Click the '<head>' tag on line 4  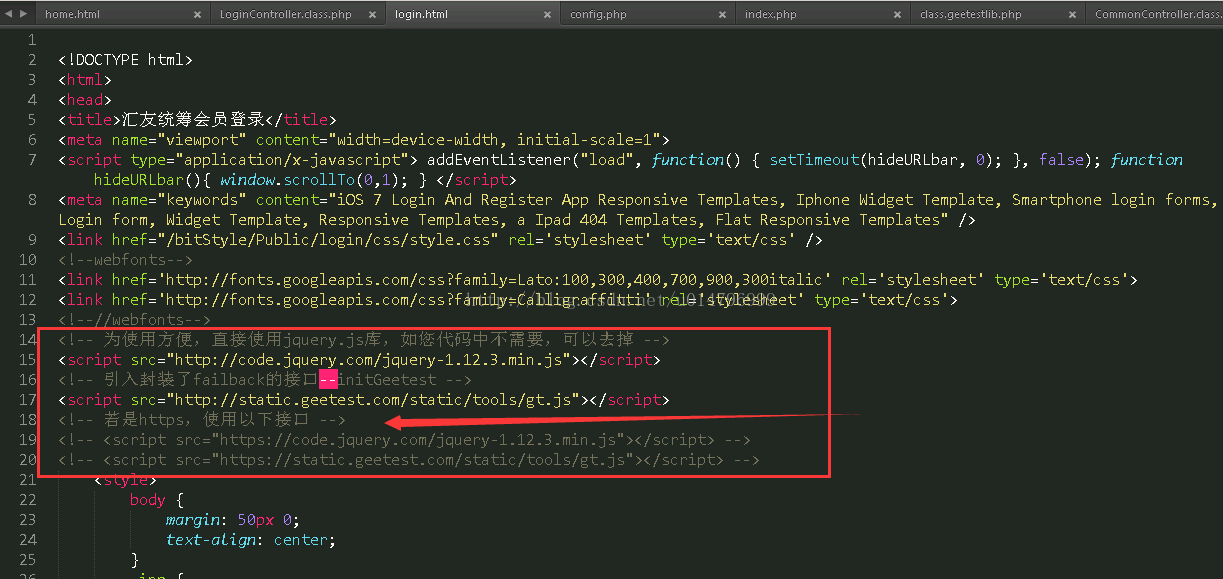[x=85, y=100]
